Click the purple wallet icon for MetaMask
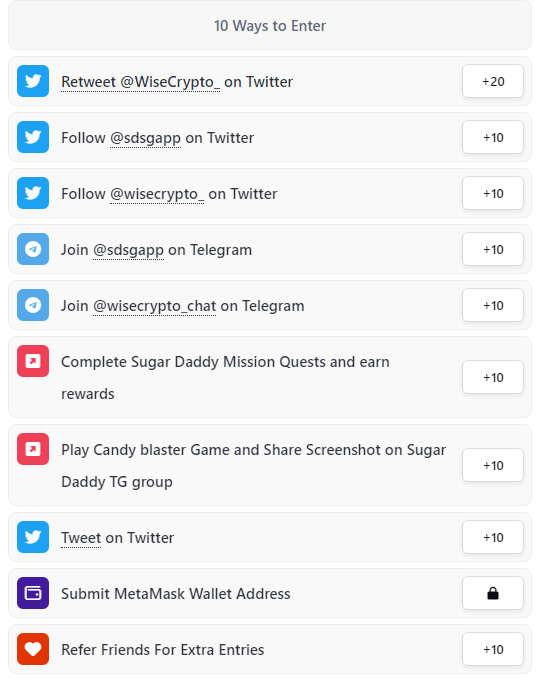The image size is (540, 680). point(33,593)
